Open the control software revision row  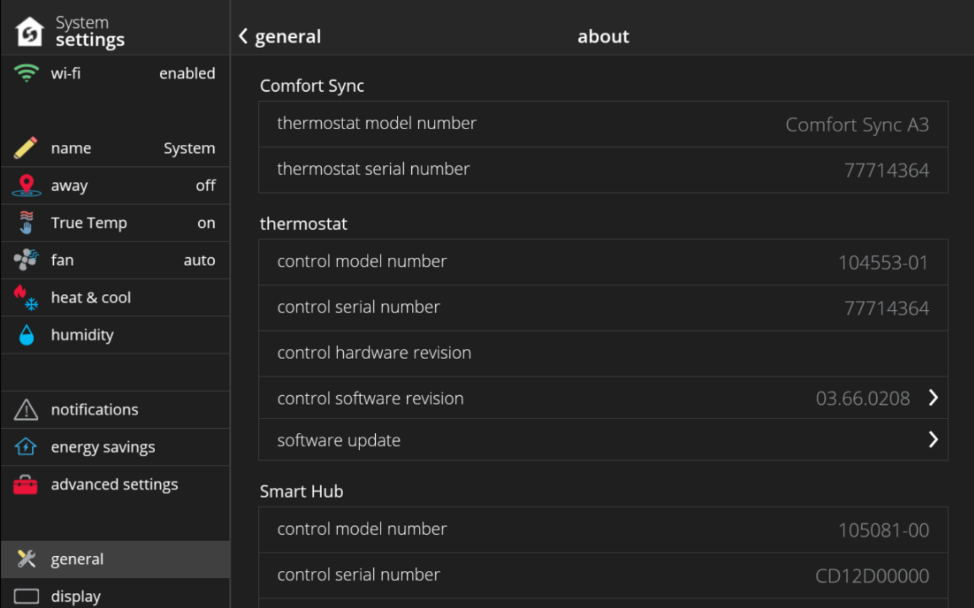click(603, 397)
